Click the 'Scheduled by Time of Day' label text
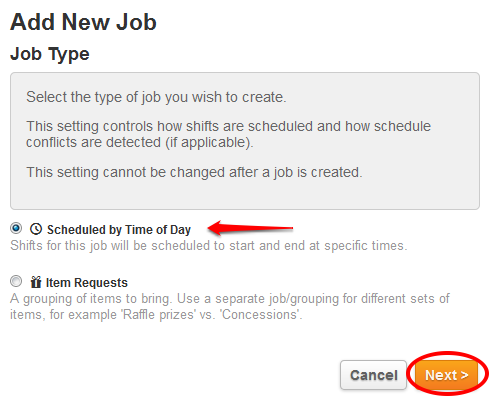This screenshot has height=406, width=494. point(119,230)
